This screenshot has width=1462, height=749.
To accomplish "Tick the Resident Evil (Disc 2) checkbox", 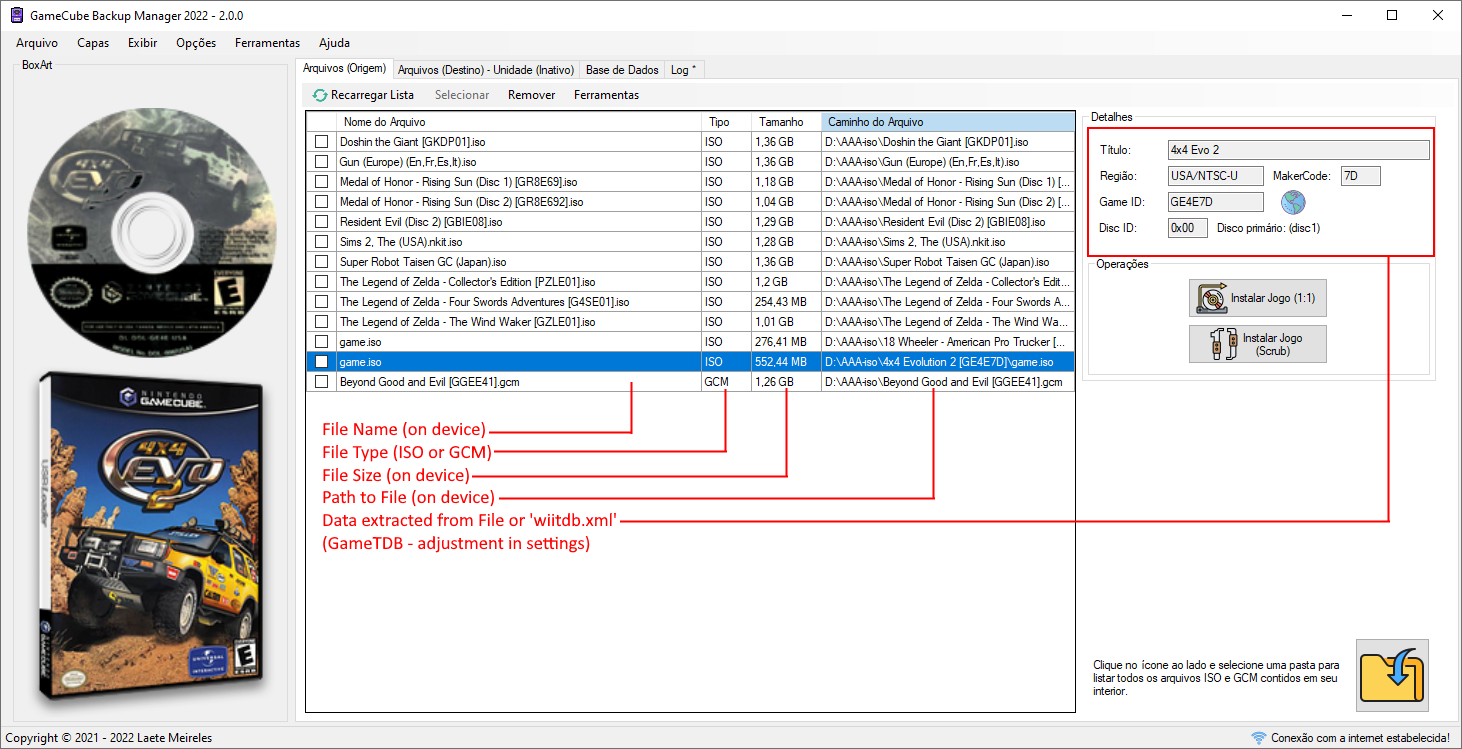I will (x=321, y=222).
